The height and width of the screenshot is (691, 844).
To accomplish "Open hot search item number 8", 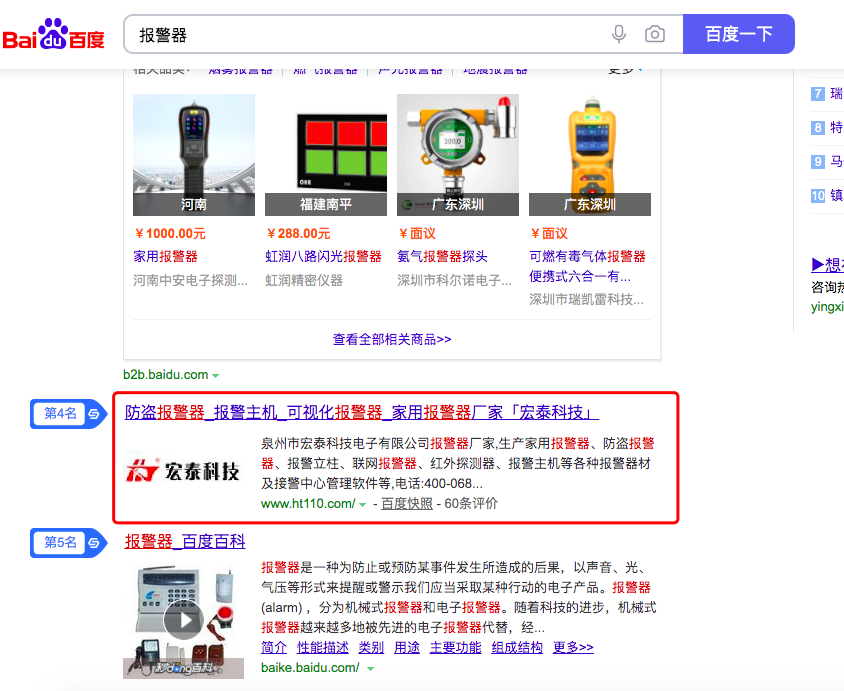I will click(x=827, y=128).
